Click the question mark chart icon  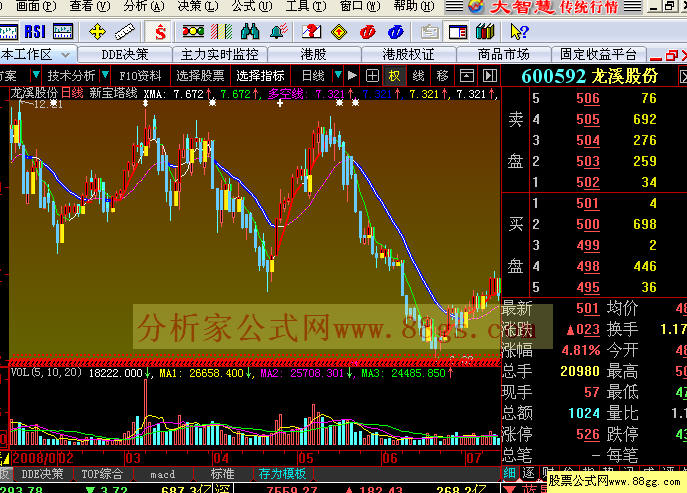coord(312,32)
